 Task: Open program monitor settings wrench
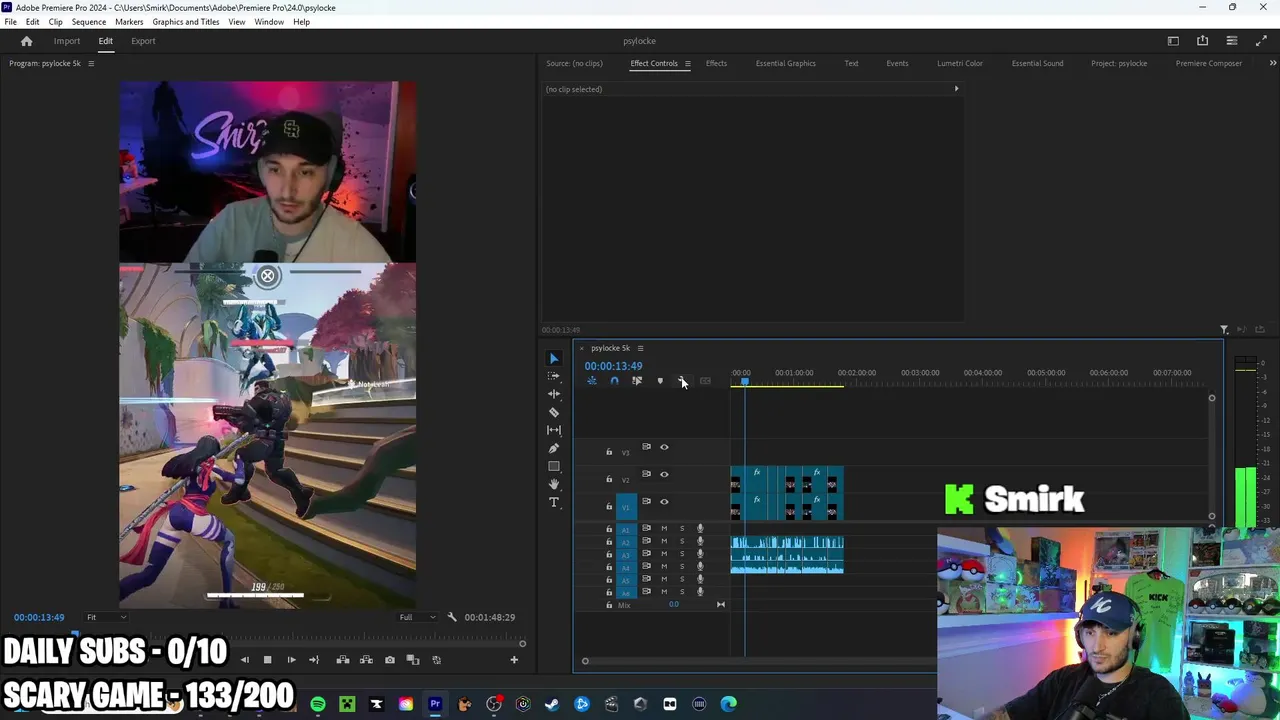tap(452, 617)
